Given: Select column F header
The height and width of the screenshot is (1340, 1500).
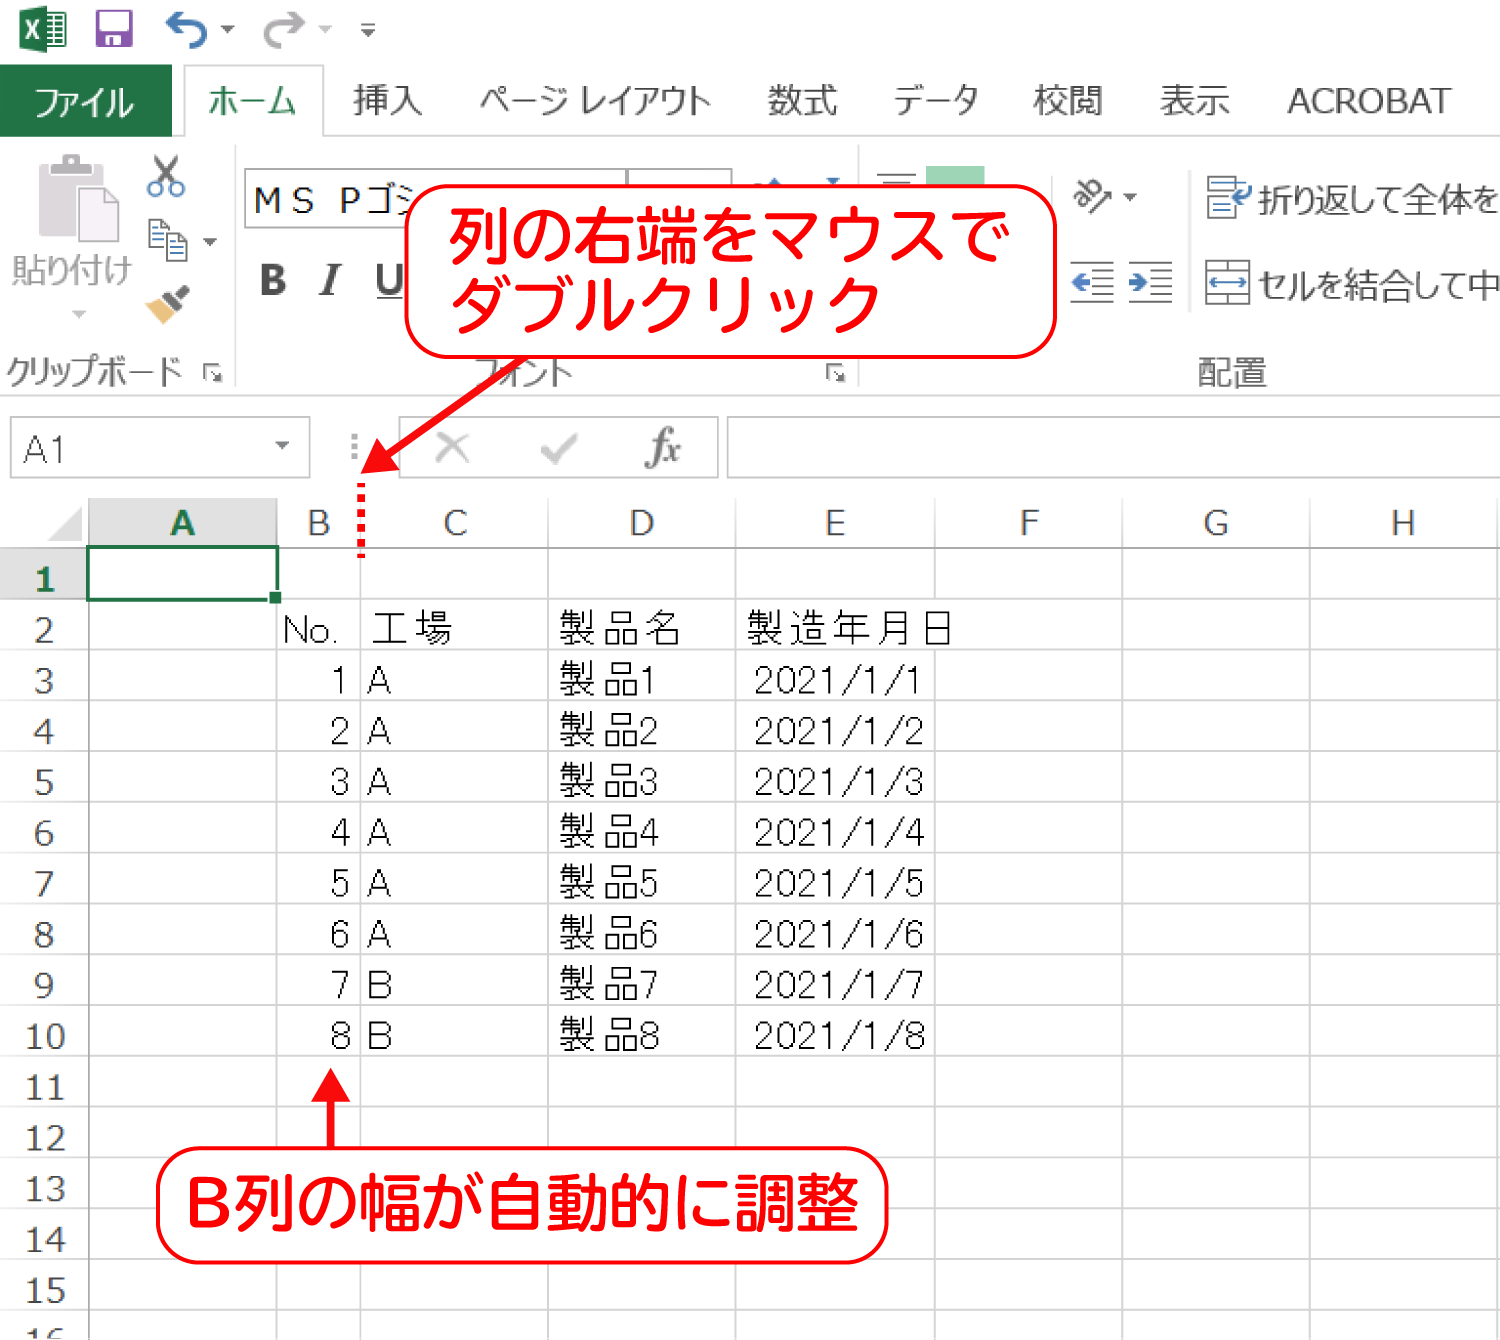Looking at the screenshot, I should 1029,523.
